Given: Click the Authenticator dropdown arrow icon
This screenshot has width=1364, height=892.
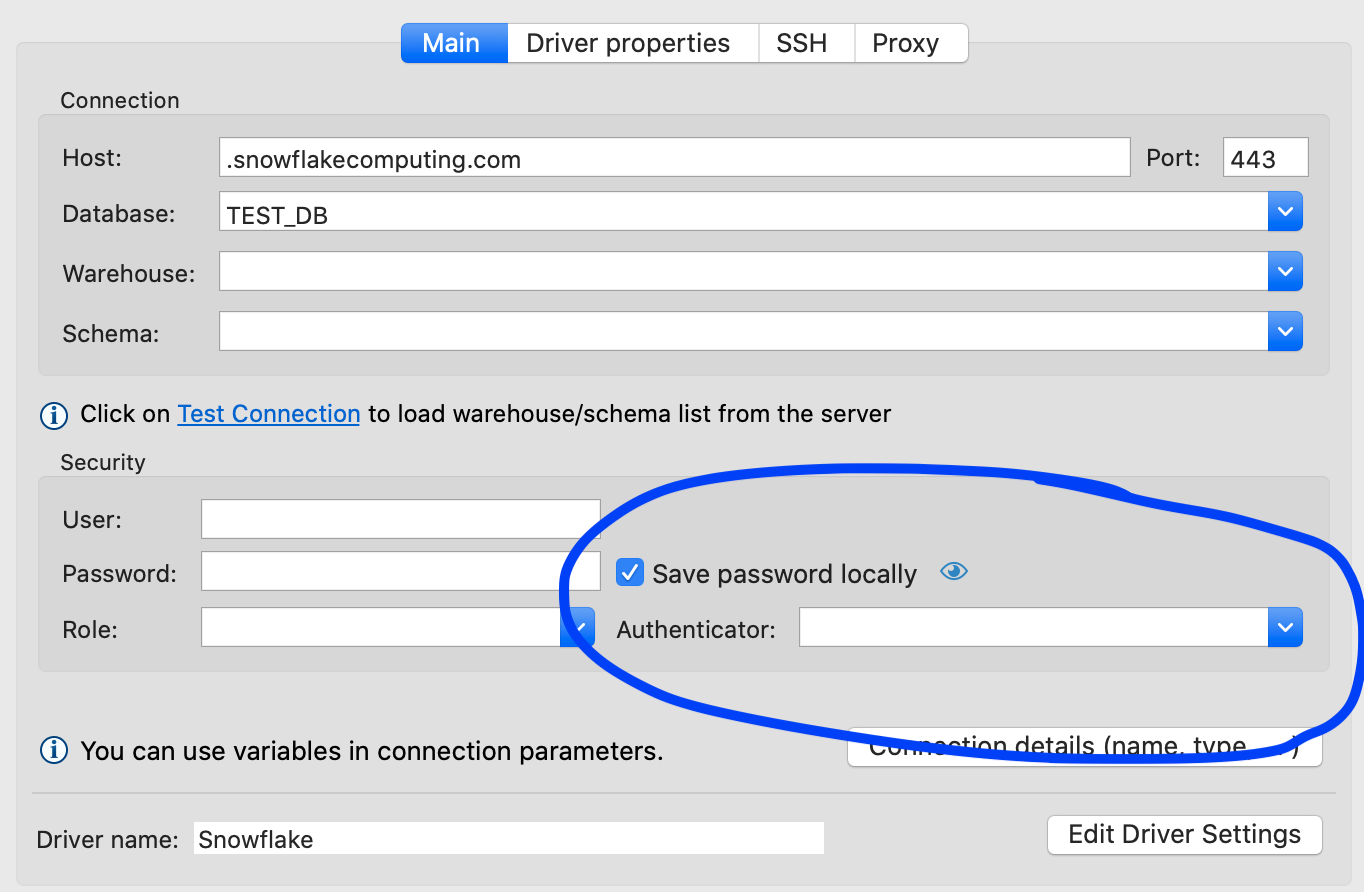Looking at the screenshot, I should point(1285,627).
